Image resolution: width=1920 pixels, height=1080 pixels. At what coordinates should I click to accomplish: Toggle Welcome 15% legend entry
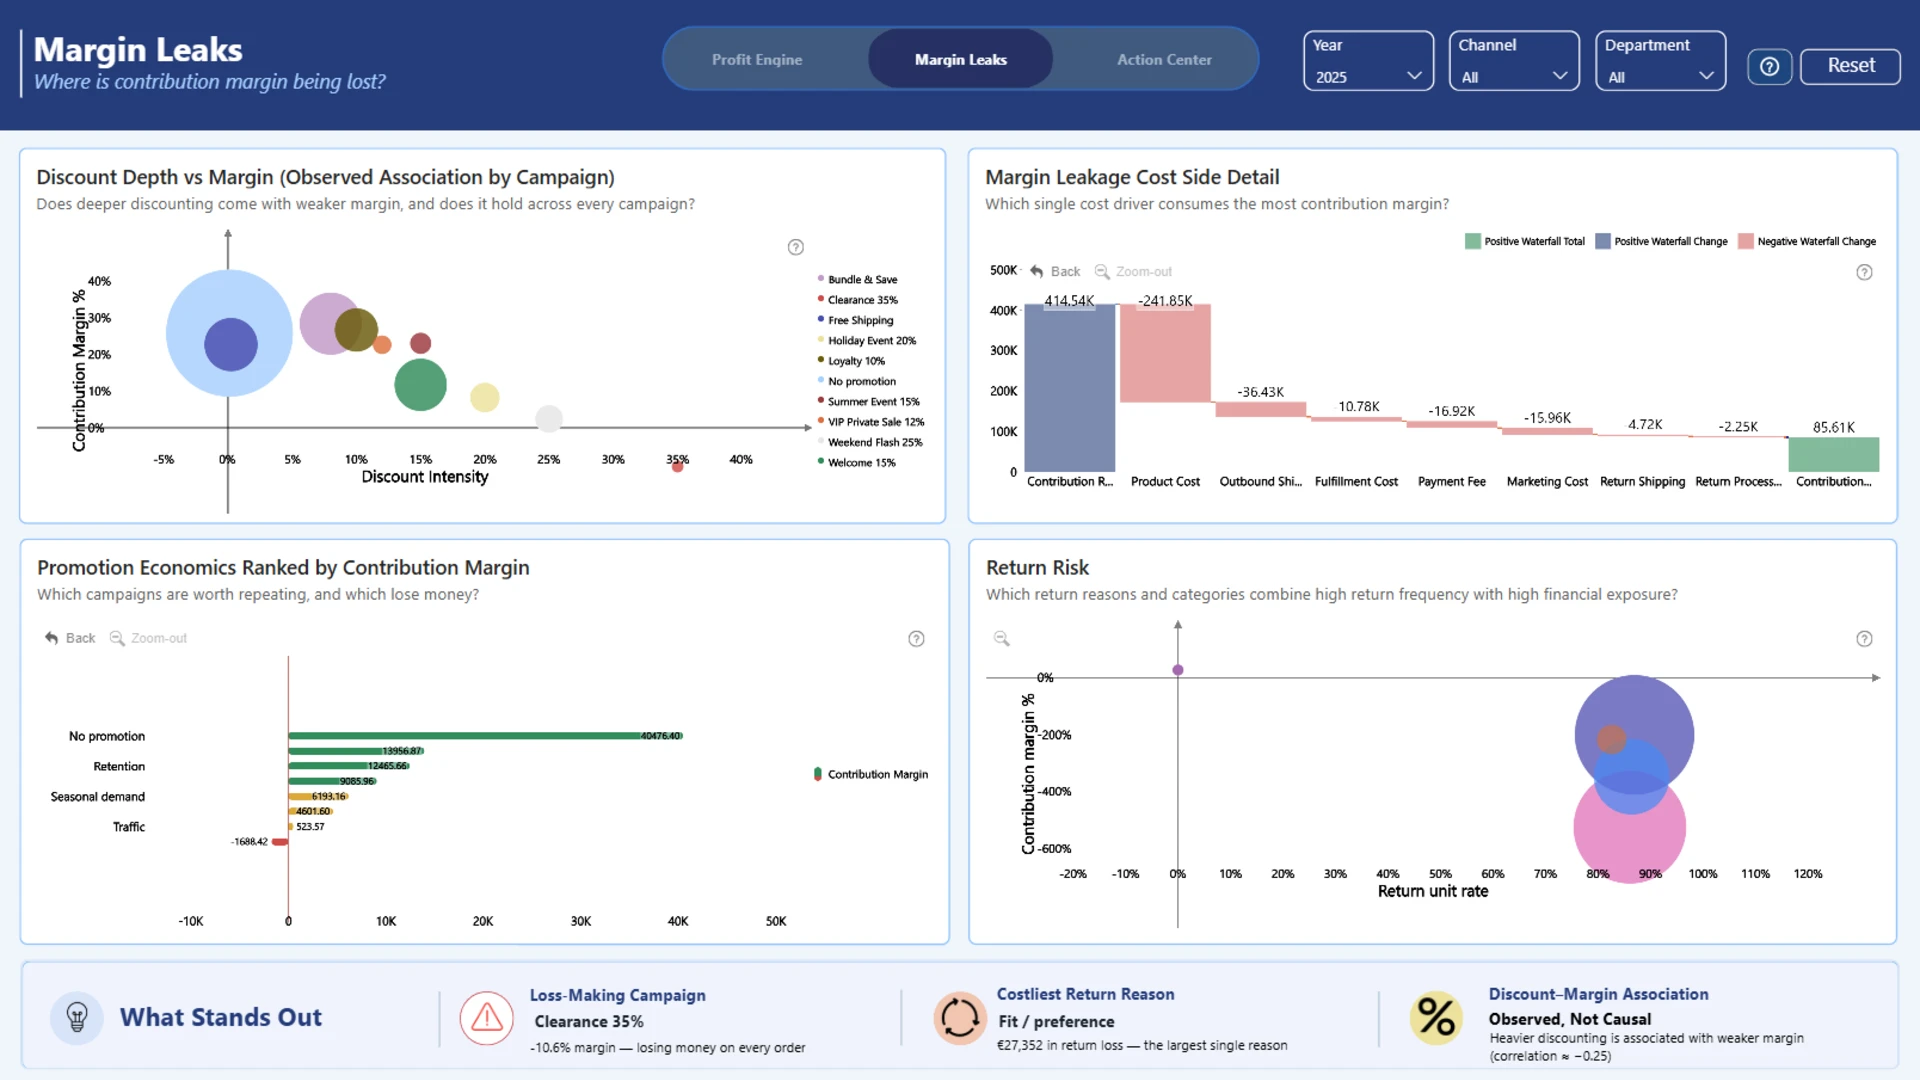click(856, 463)
